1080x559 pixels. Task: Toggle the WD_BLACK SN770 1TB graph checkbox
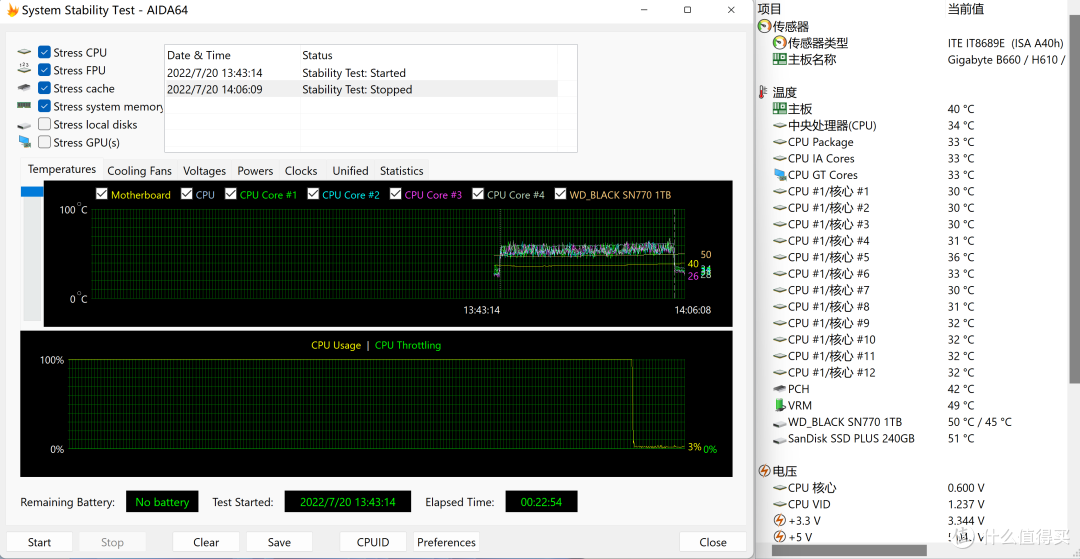pos(560,194)
